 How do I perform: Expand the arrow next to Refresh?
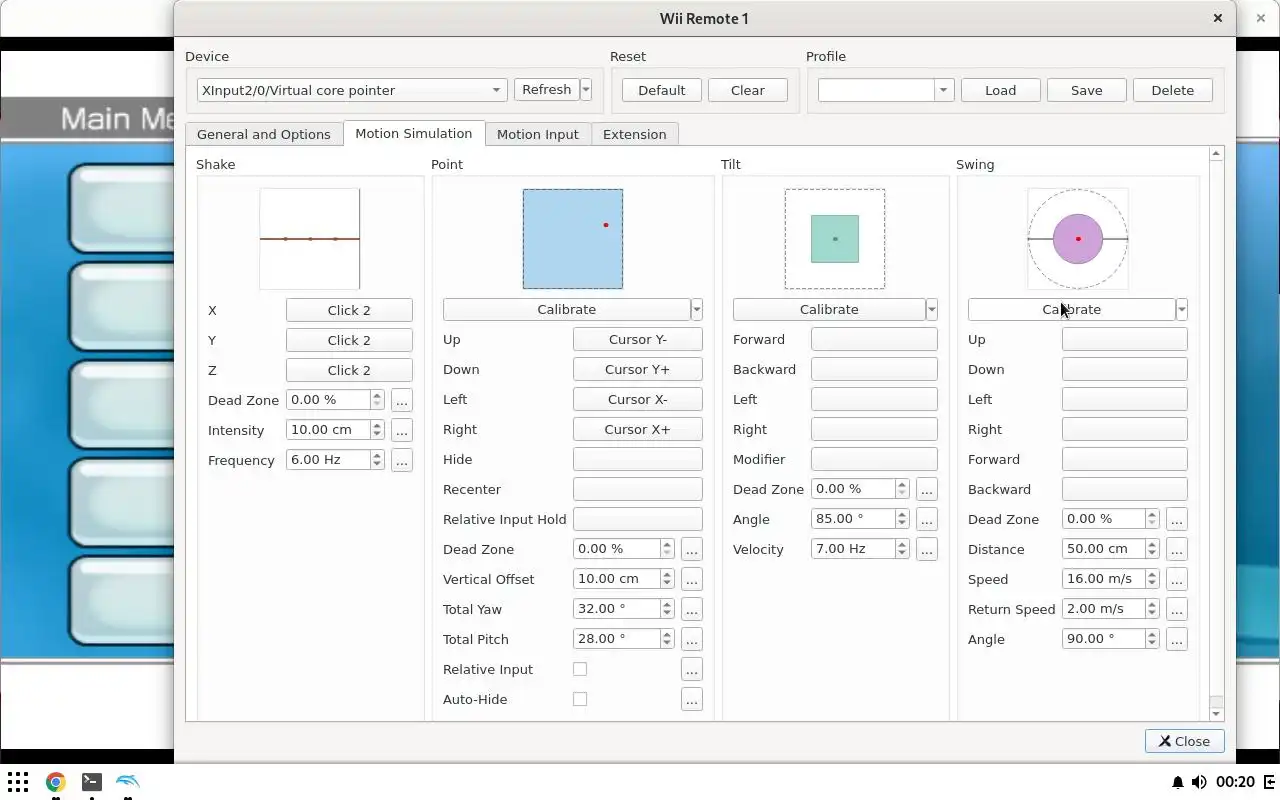click(586, 90)
